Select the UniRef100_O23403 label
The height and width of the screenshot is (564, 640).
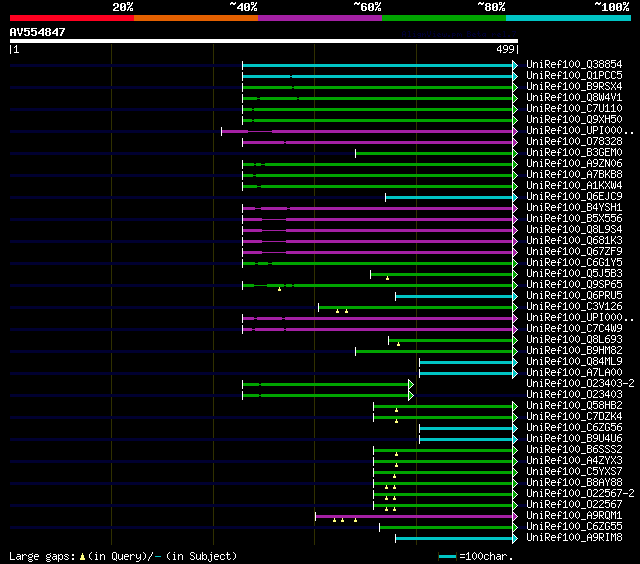click(x=574, y=395)
